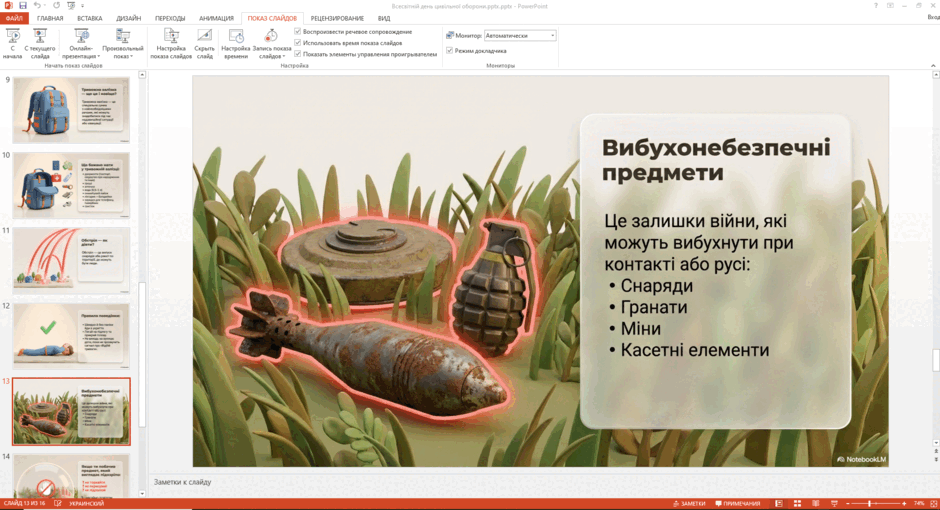
Task: Click the bullet text Снаряди
Action: [656, 286]
